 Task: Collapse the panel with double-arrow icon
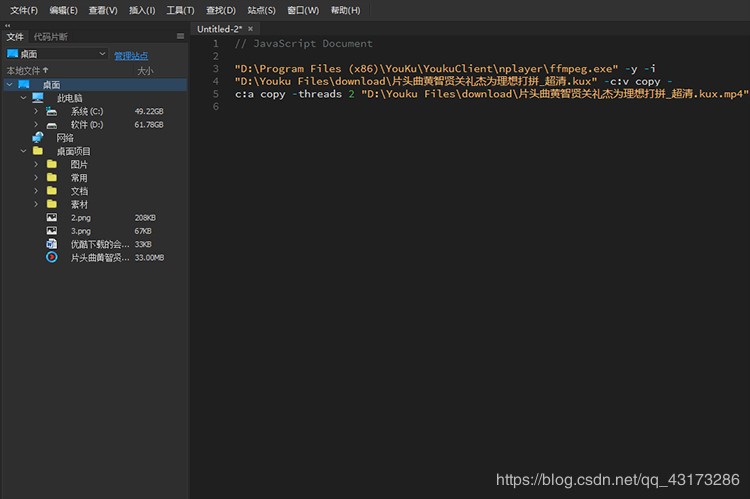point(8,26)
